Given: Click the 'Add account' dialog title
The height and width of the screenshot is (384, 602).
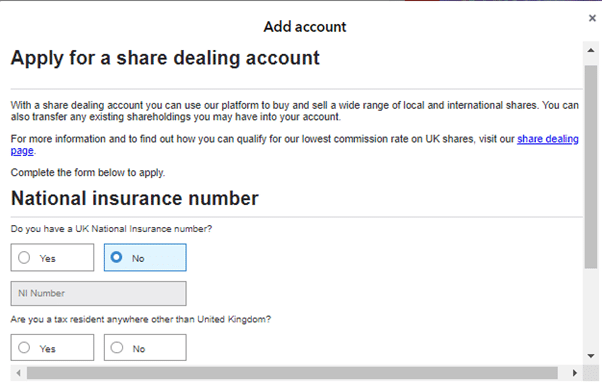Looking at the screenshot, I should click(x=305, y=26).
